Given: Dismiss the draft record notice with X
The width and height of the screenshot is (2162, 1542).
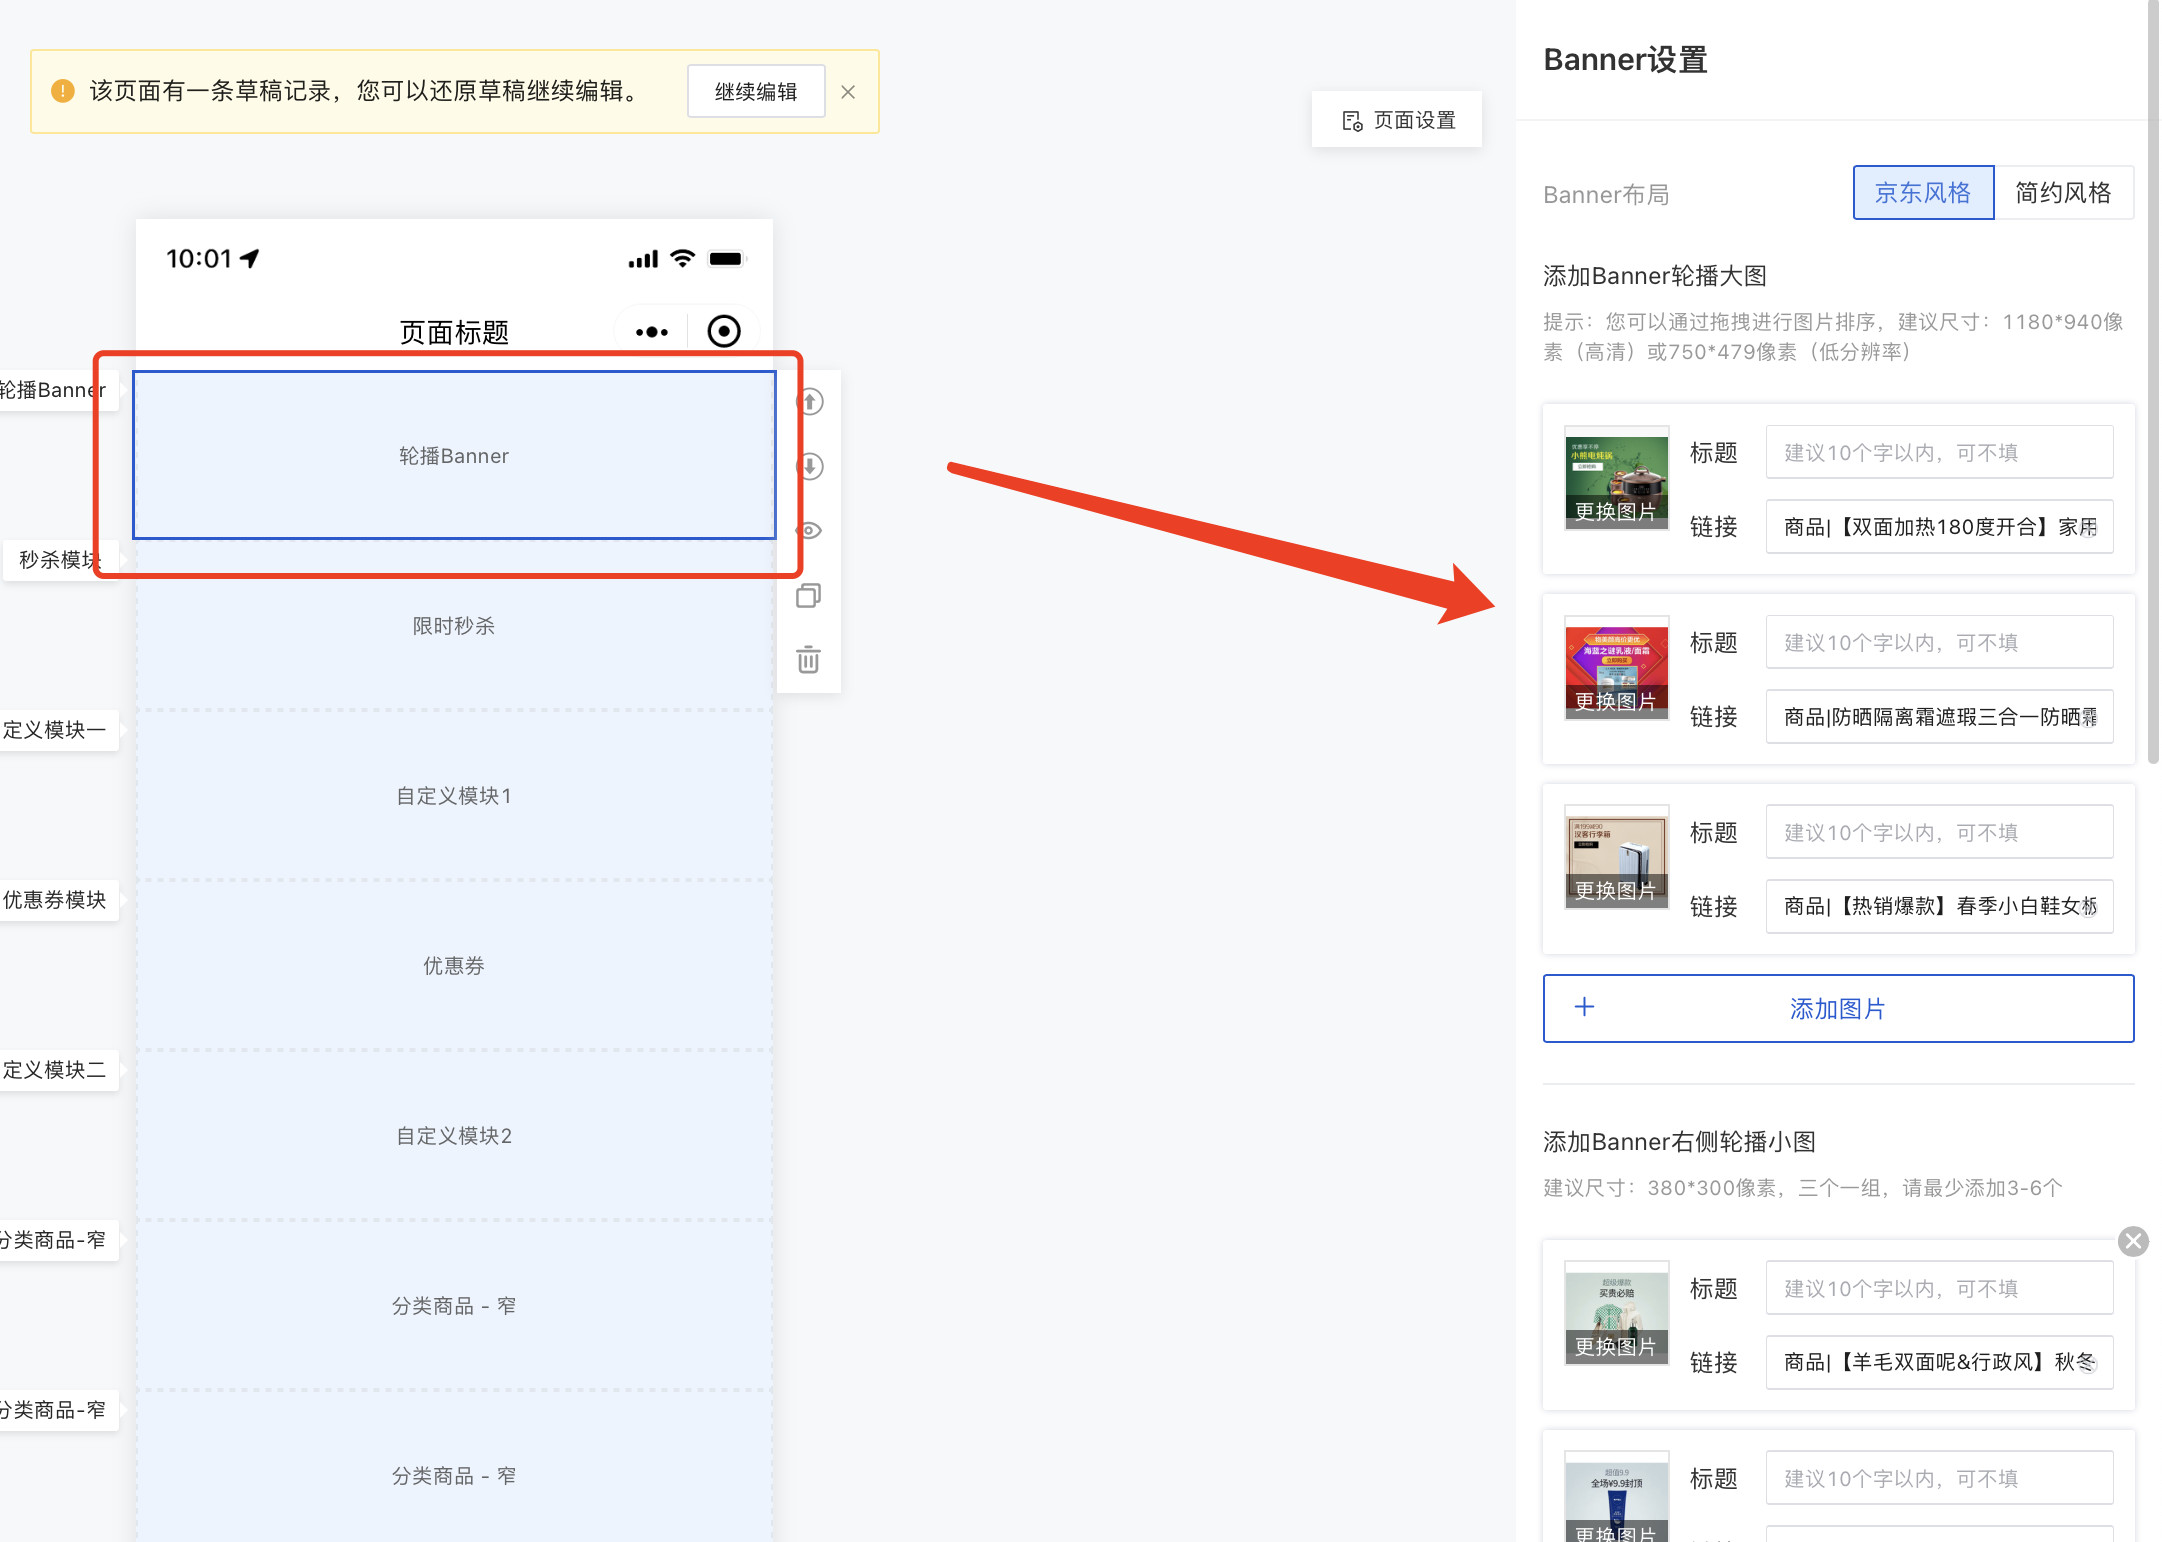Looking at the screenshot, I should tap(848, 92).
